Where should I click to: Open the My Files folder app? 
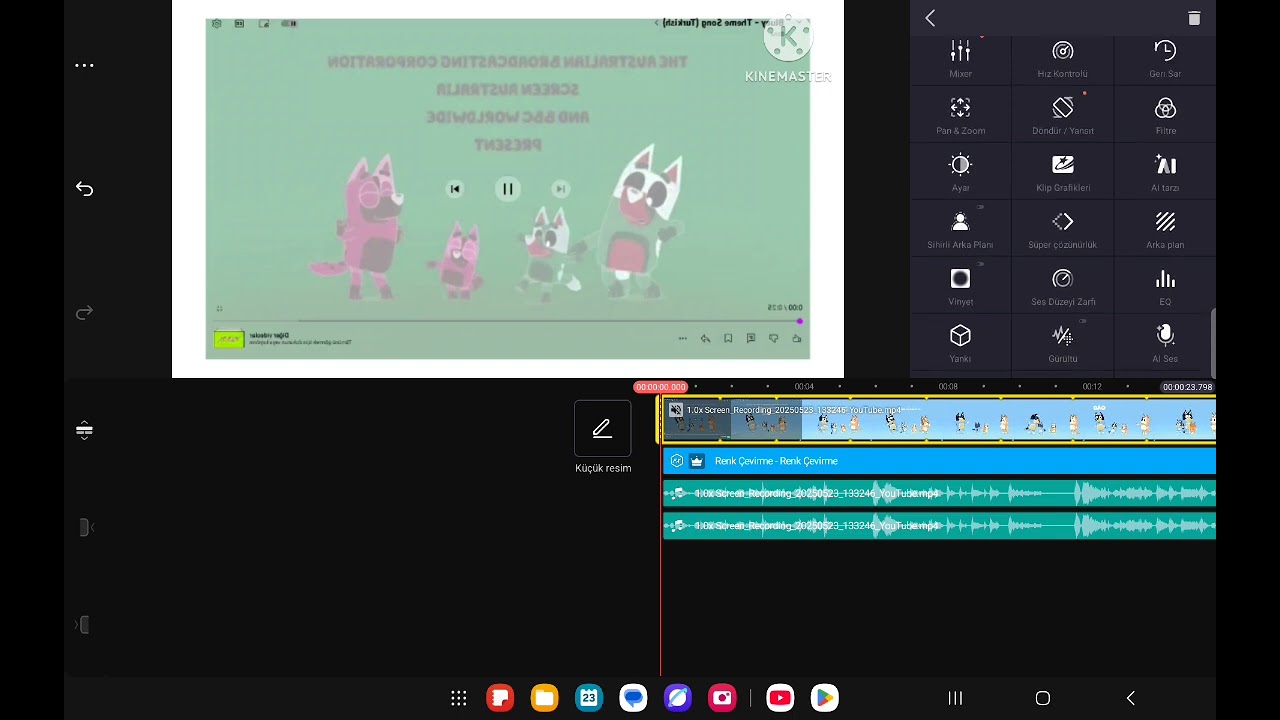[x=544, y=698]
